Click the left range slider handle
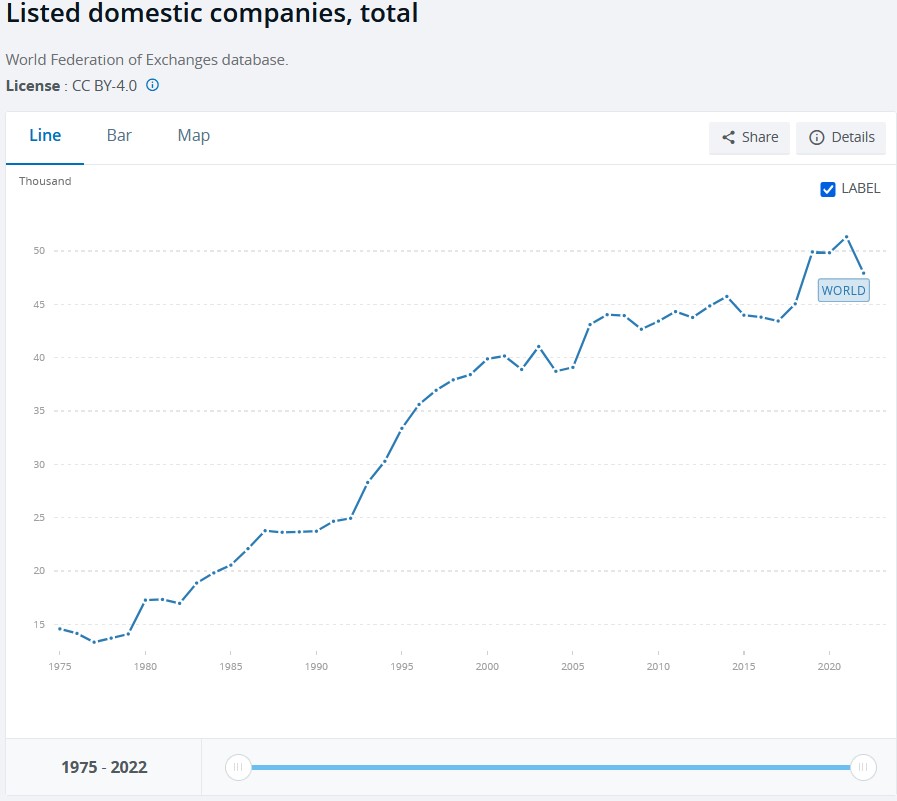 tap(238, 767)
